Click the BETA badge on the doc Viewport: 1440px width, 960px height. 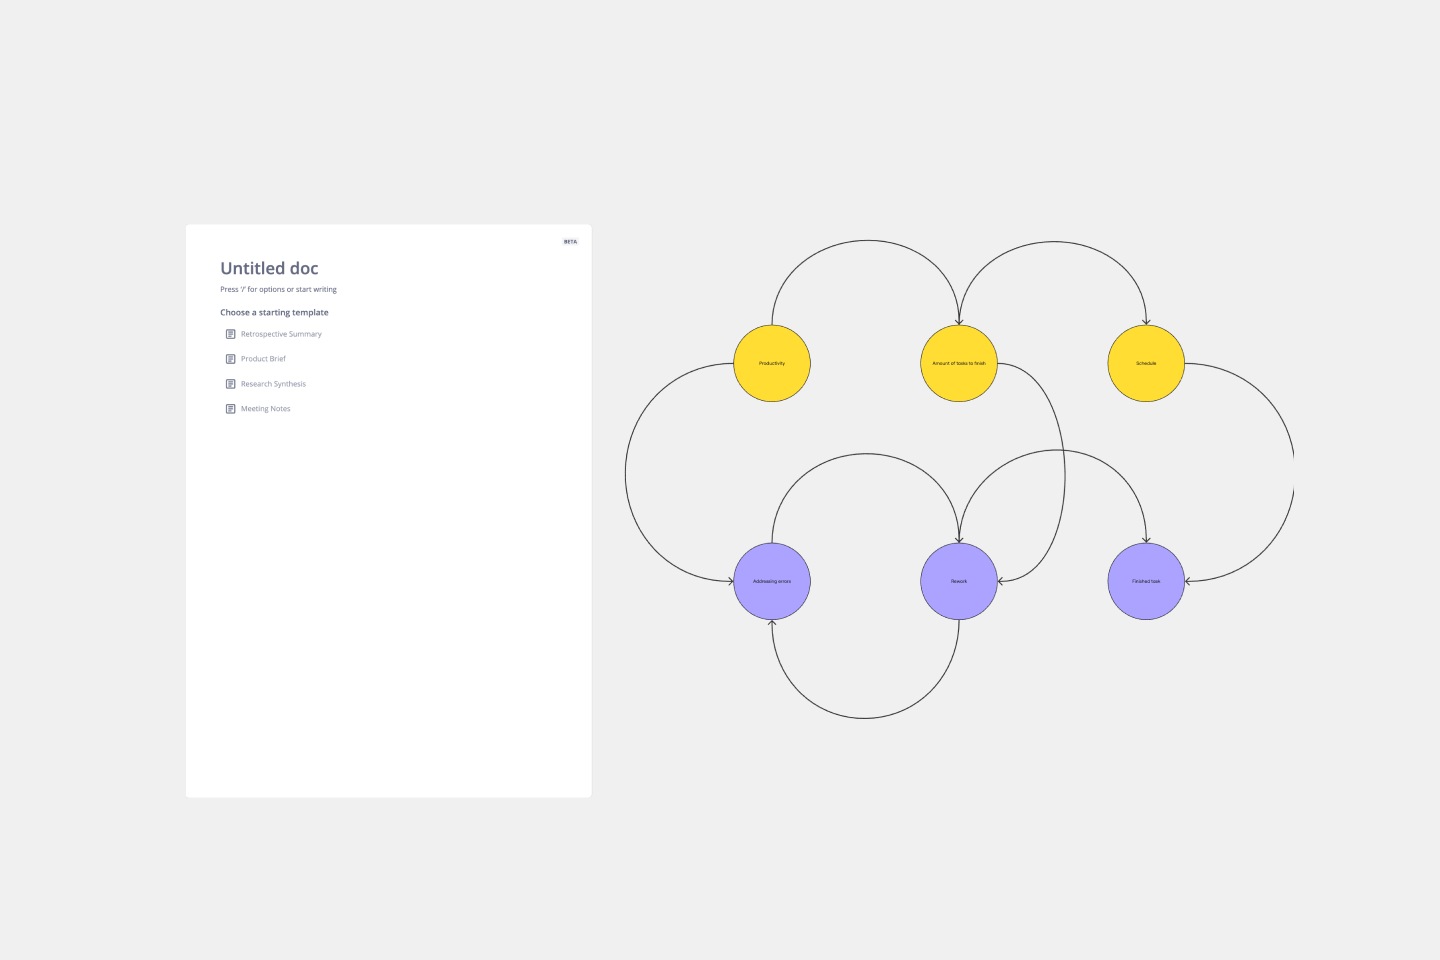pos(570,242)
